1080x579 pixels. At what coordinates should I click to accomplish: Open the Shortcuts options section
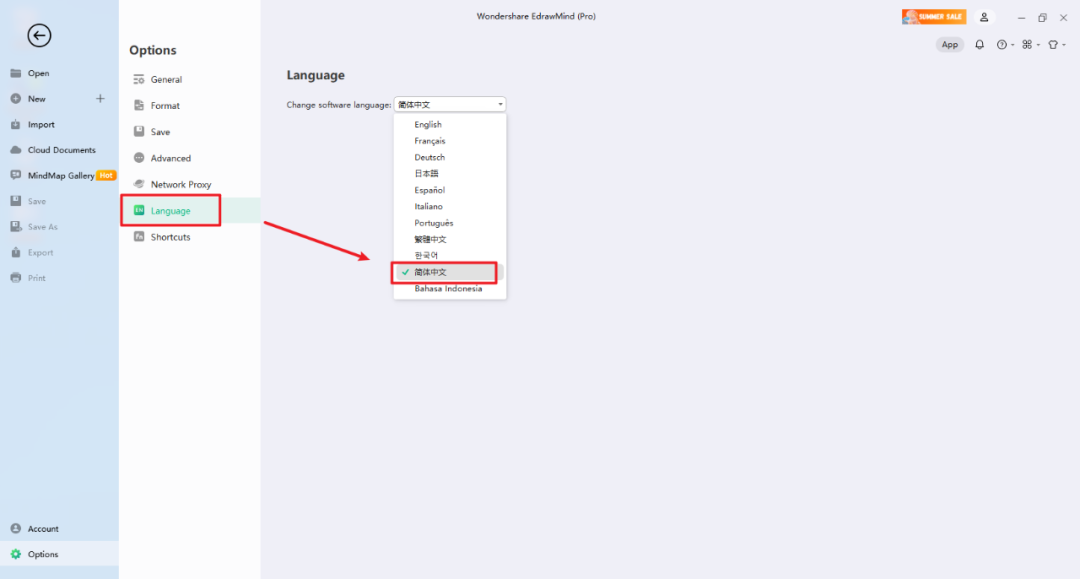click(170, 237)
